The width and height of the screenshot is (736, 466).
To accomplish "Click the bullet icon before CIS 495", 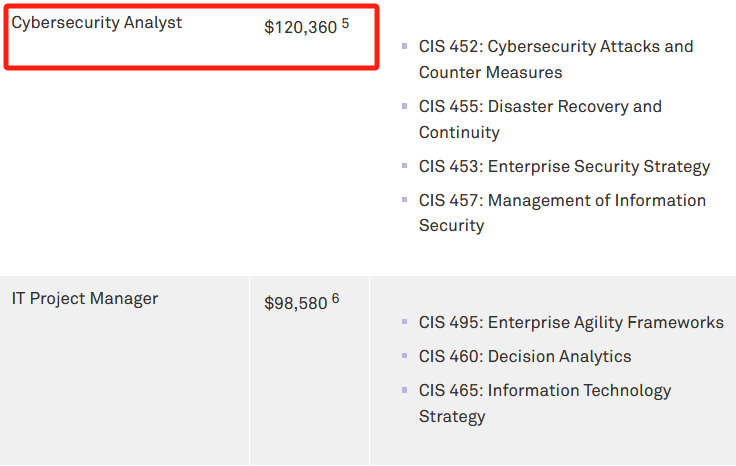I will pos(405,321).
